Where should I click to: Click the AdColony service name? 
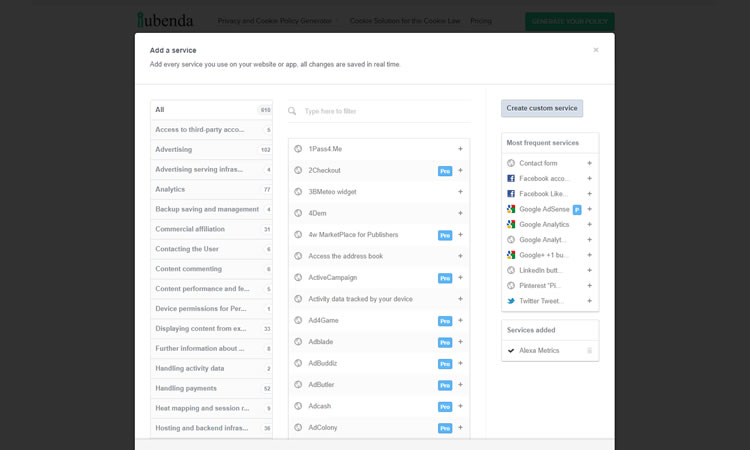pyautogui.click(x=322, y=428)
